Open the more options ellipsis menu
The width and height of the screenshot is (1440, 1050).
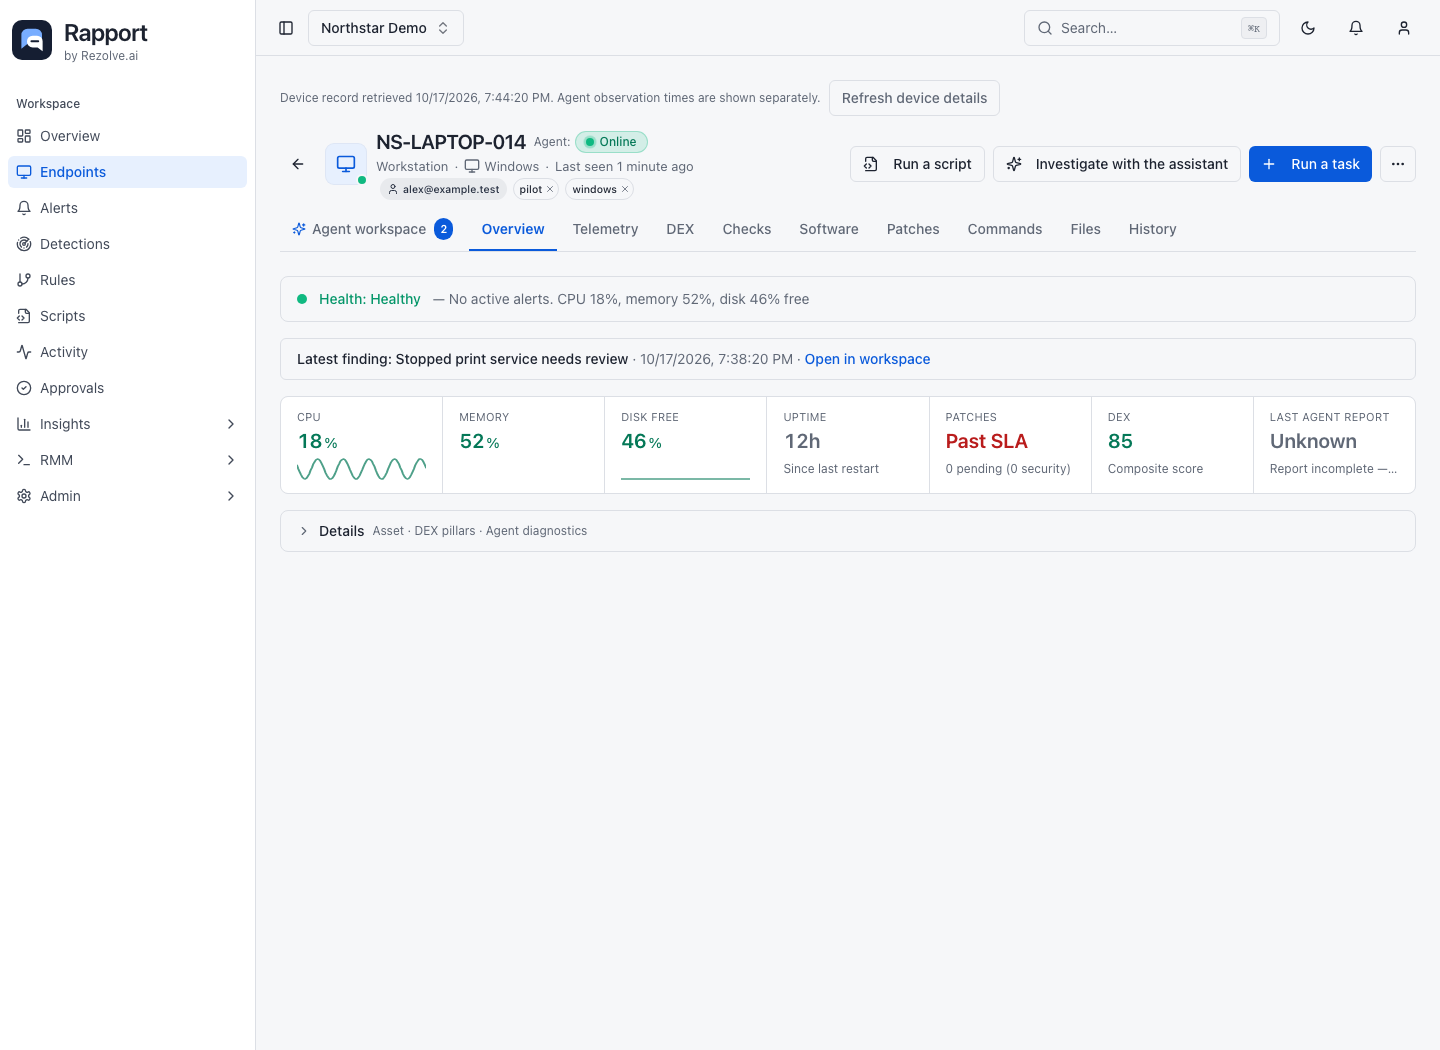[1398, 164]
